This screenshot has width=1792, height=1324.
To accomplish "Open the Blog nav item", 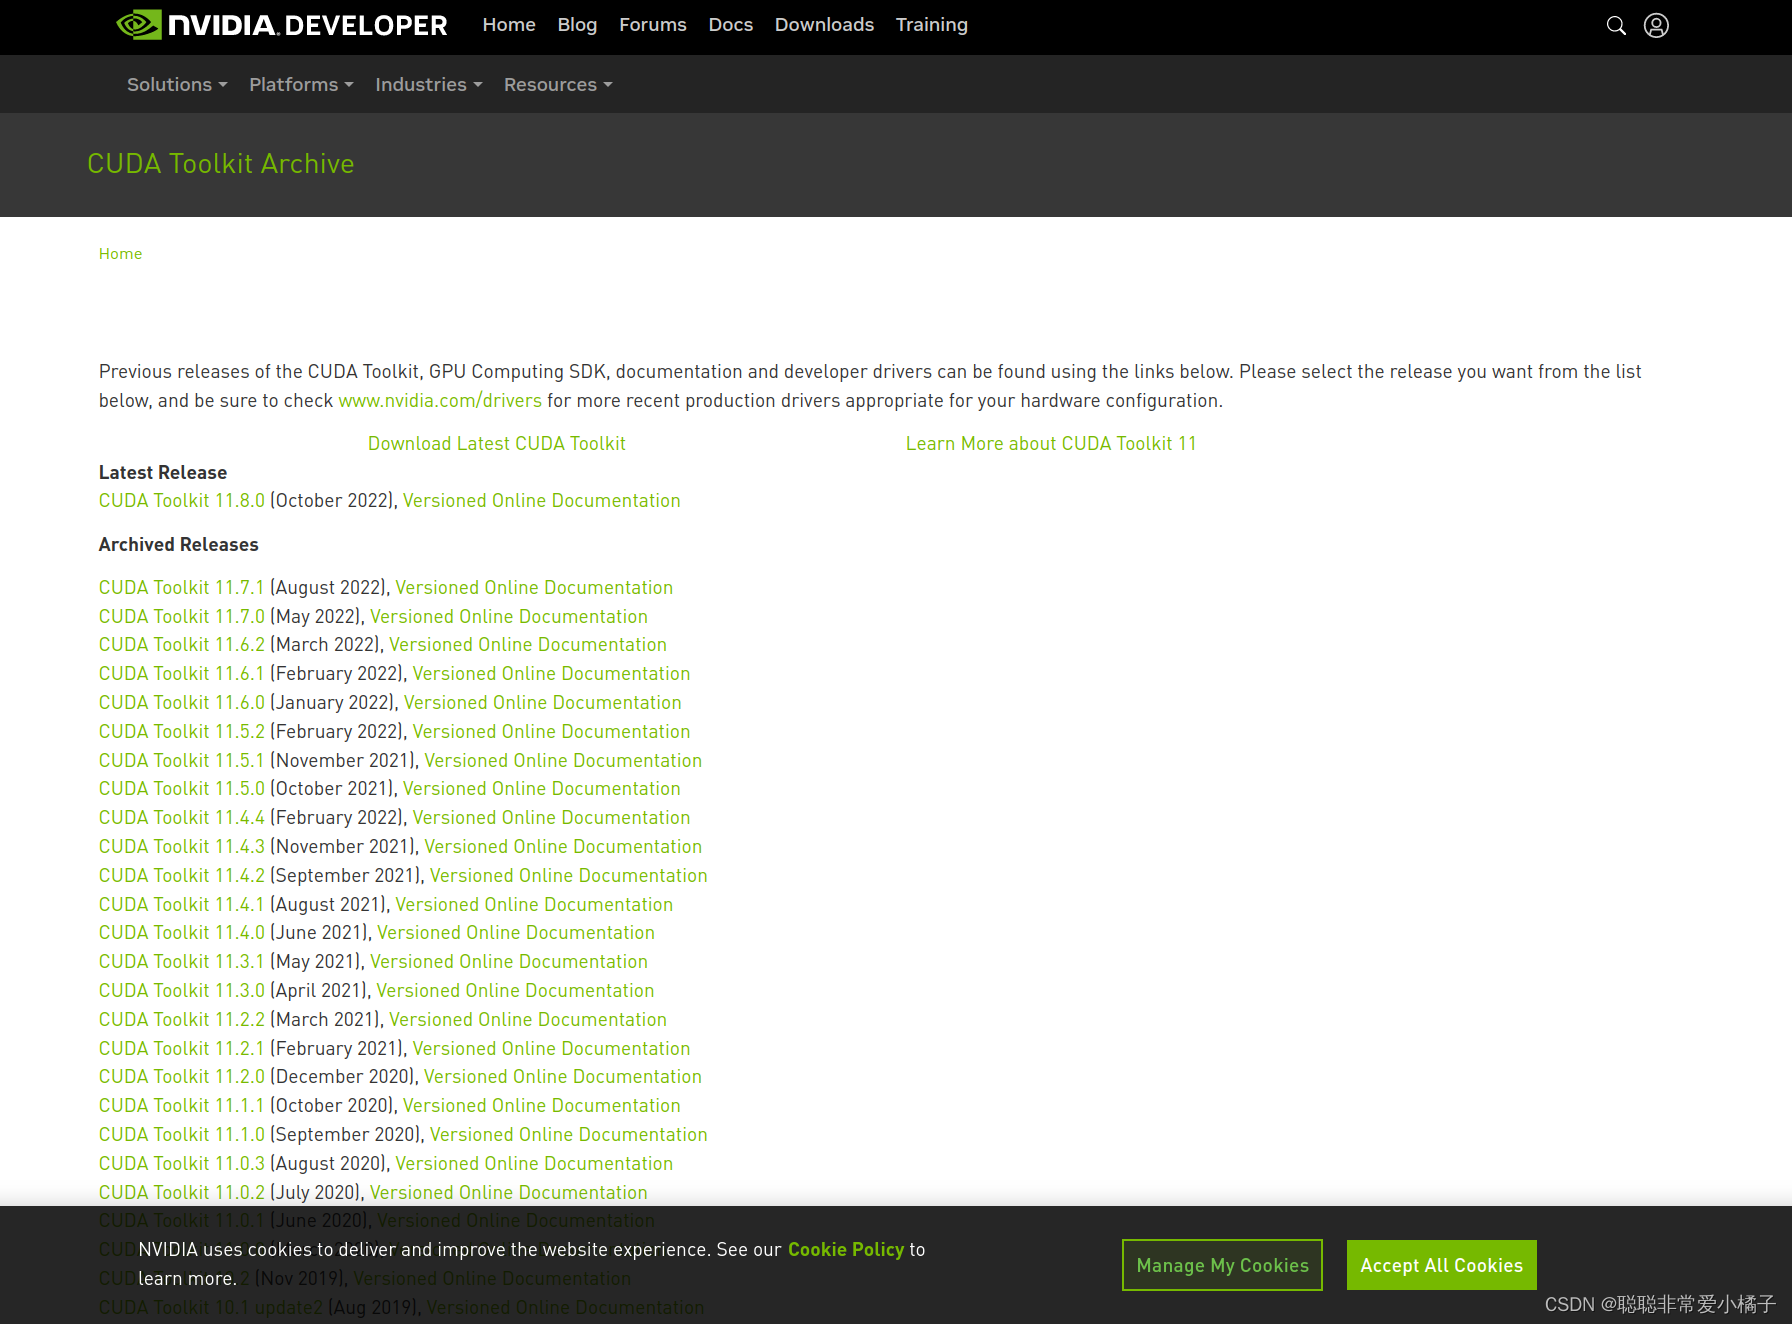I will point(577,25).
